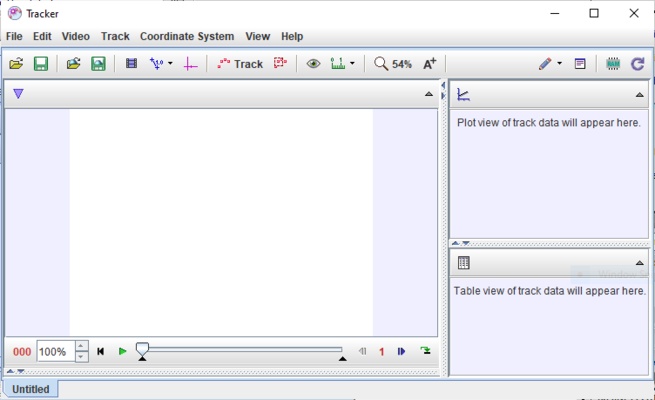Click divider arrows between plot and table
The image size is (655, 400).
click(461, 243)
